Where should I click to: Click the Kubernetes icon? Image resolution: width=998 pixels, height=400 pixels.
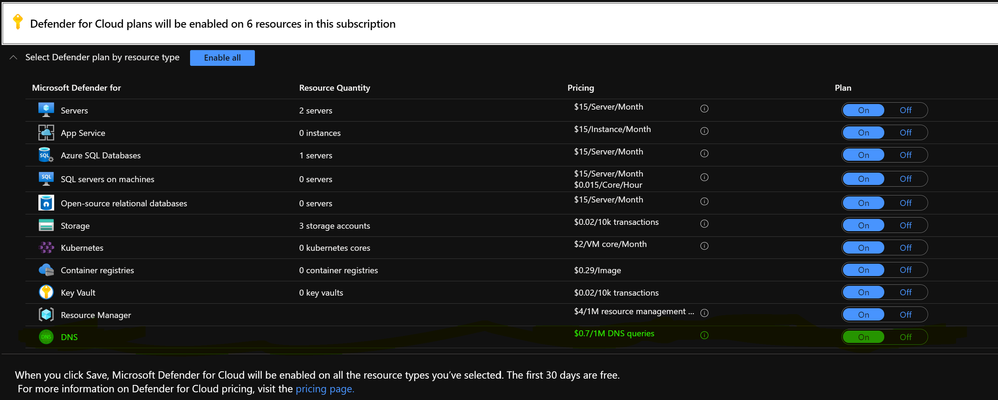(x=46, y=248)
